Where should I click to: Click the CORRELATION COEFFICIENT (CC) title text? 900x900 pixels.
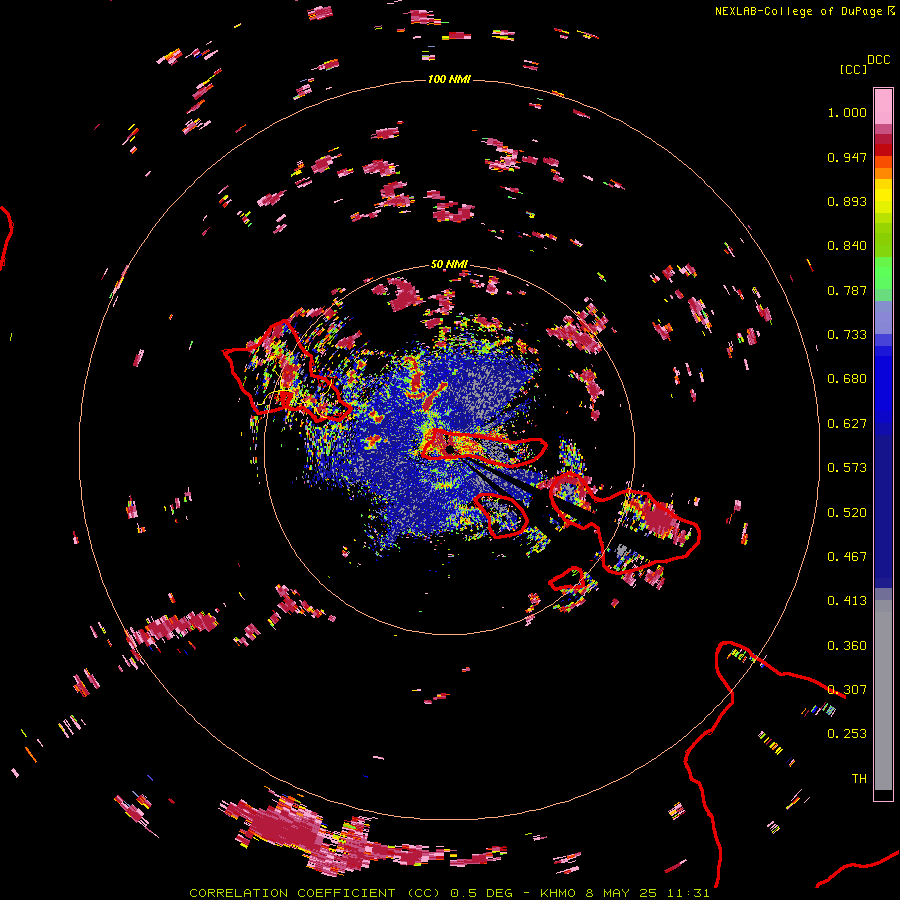coord(316,893)
